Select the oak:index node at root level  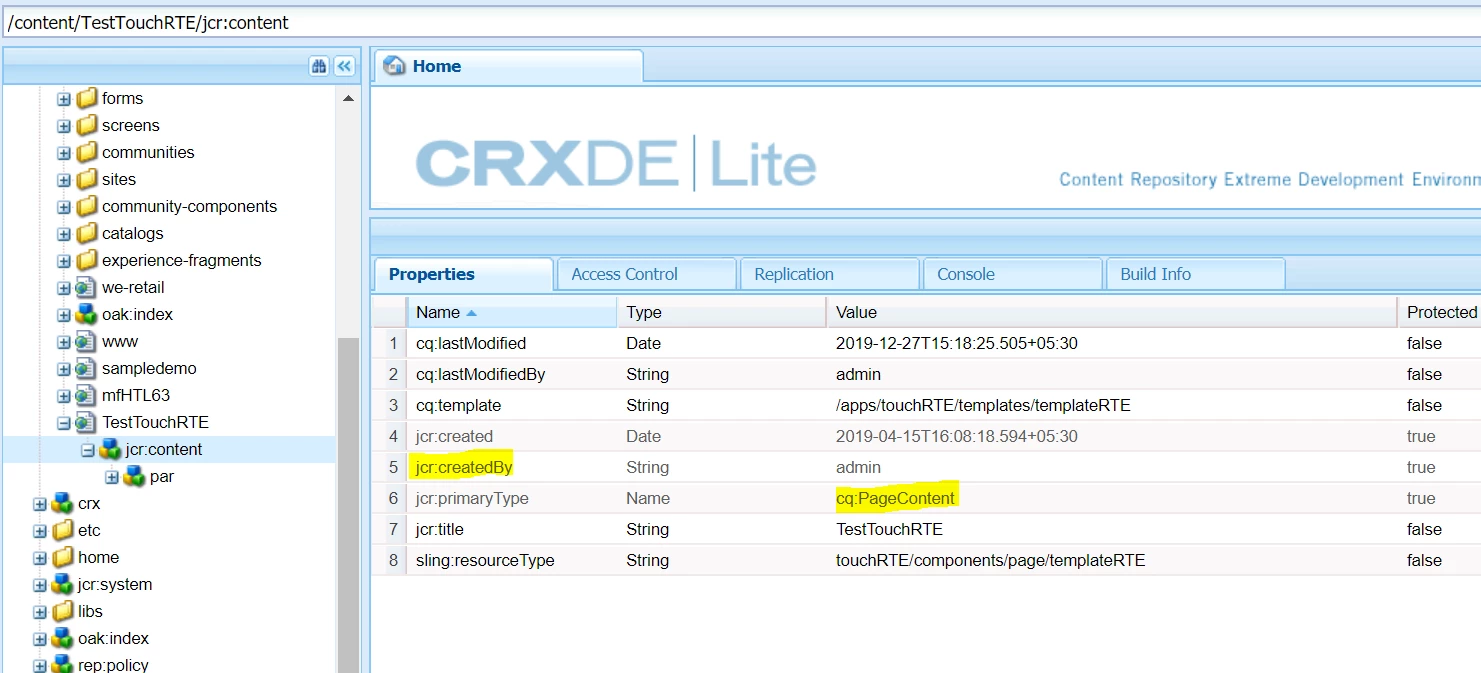click(x=113, y=638)
